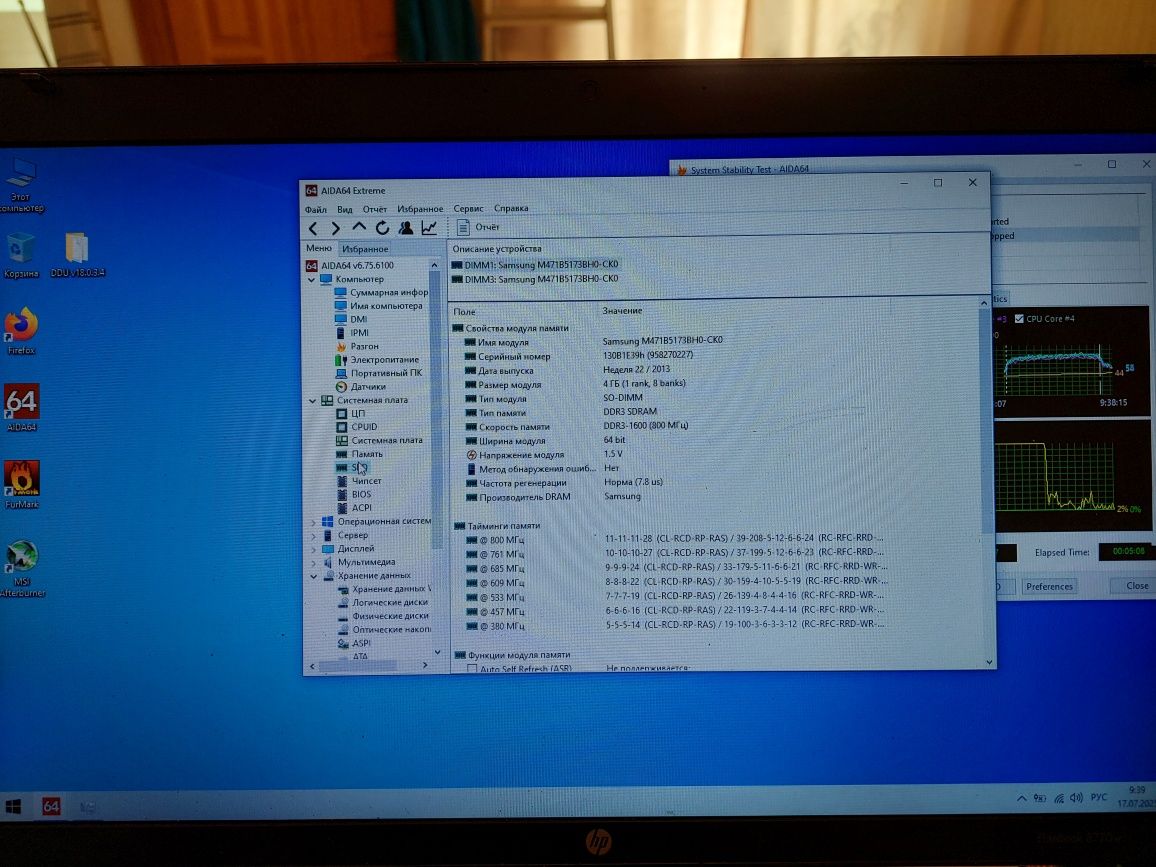
Task: Tick the Auto Self Refresh (ASR) checkbox
Action: [x=472, y=669]
